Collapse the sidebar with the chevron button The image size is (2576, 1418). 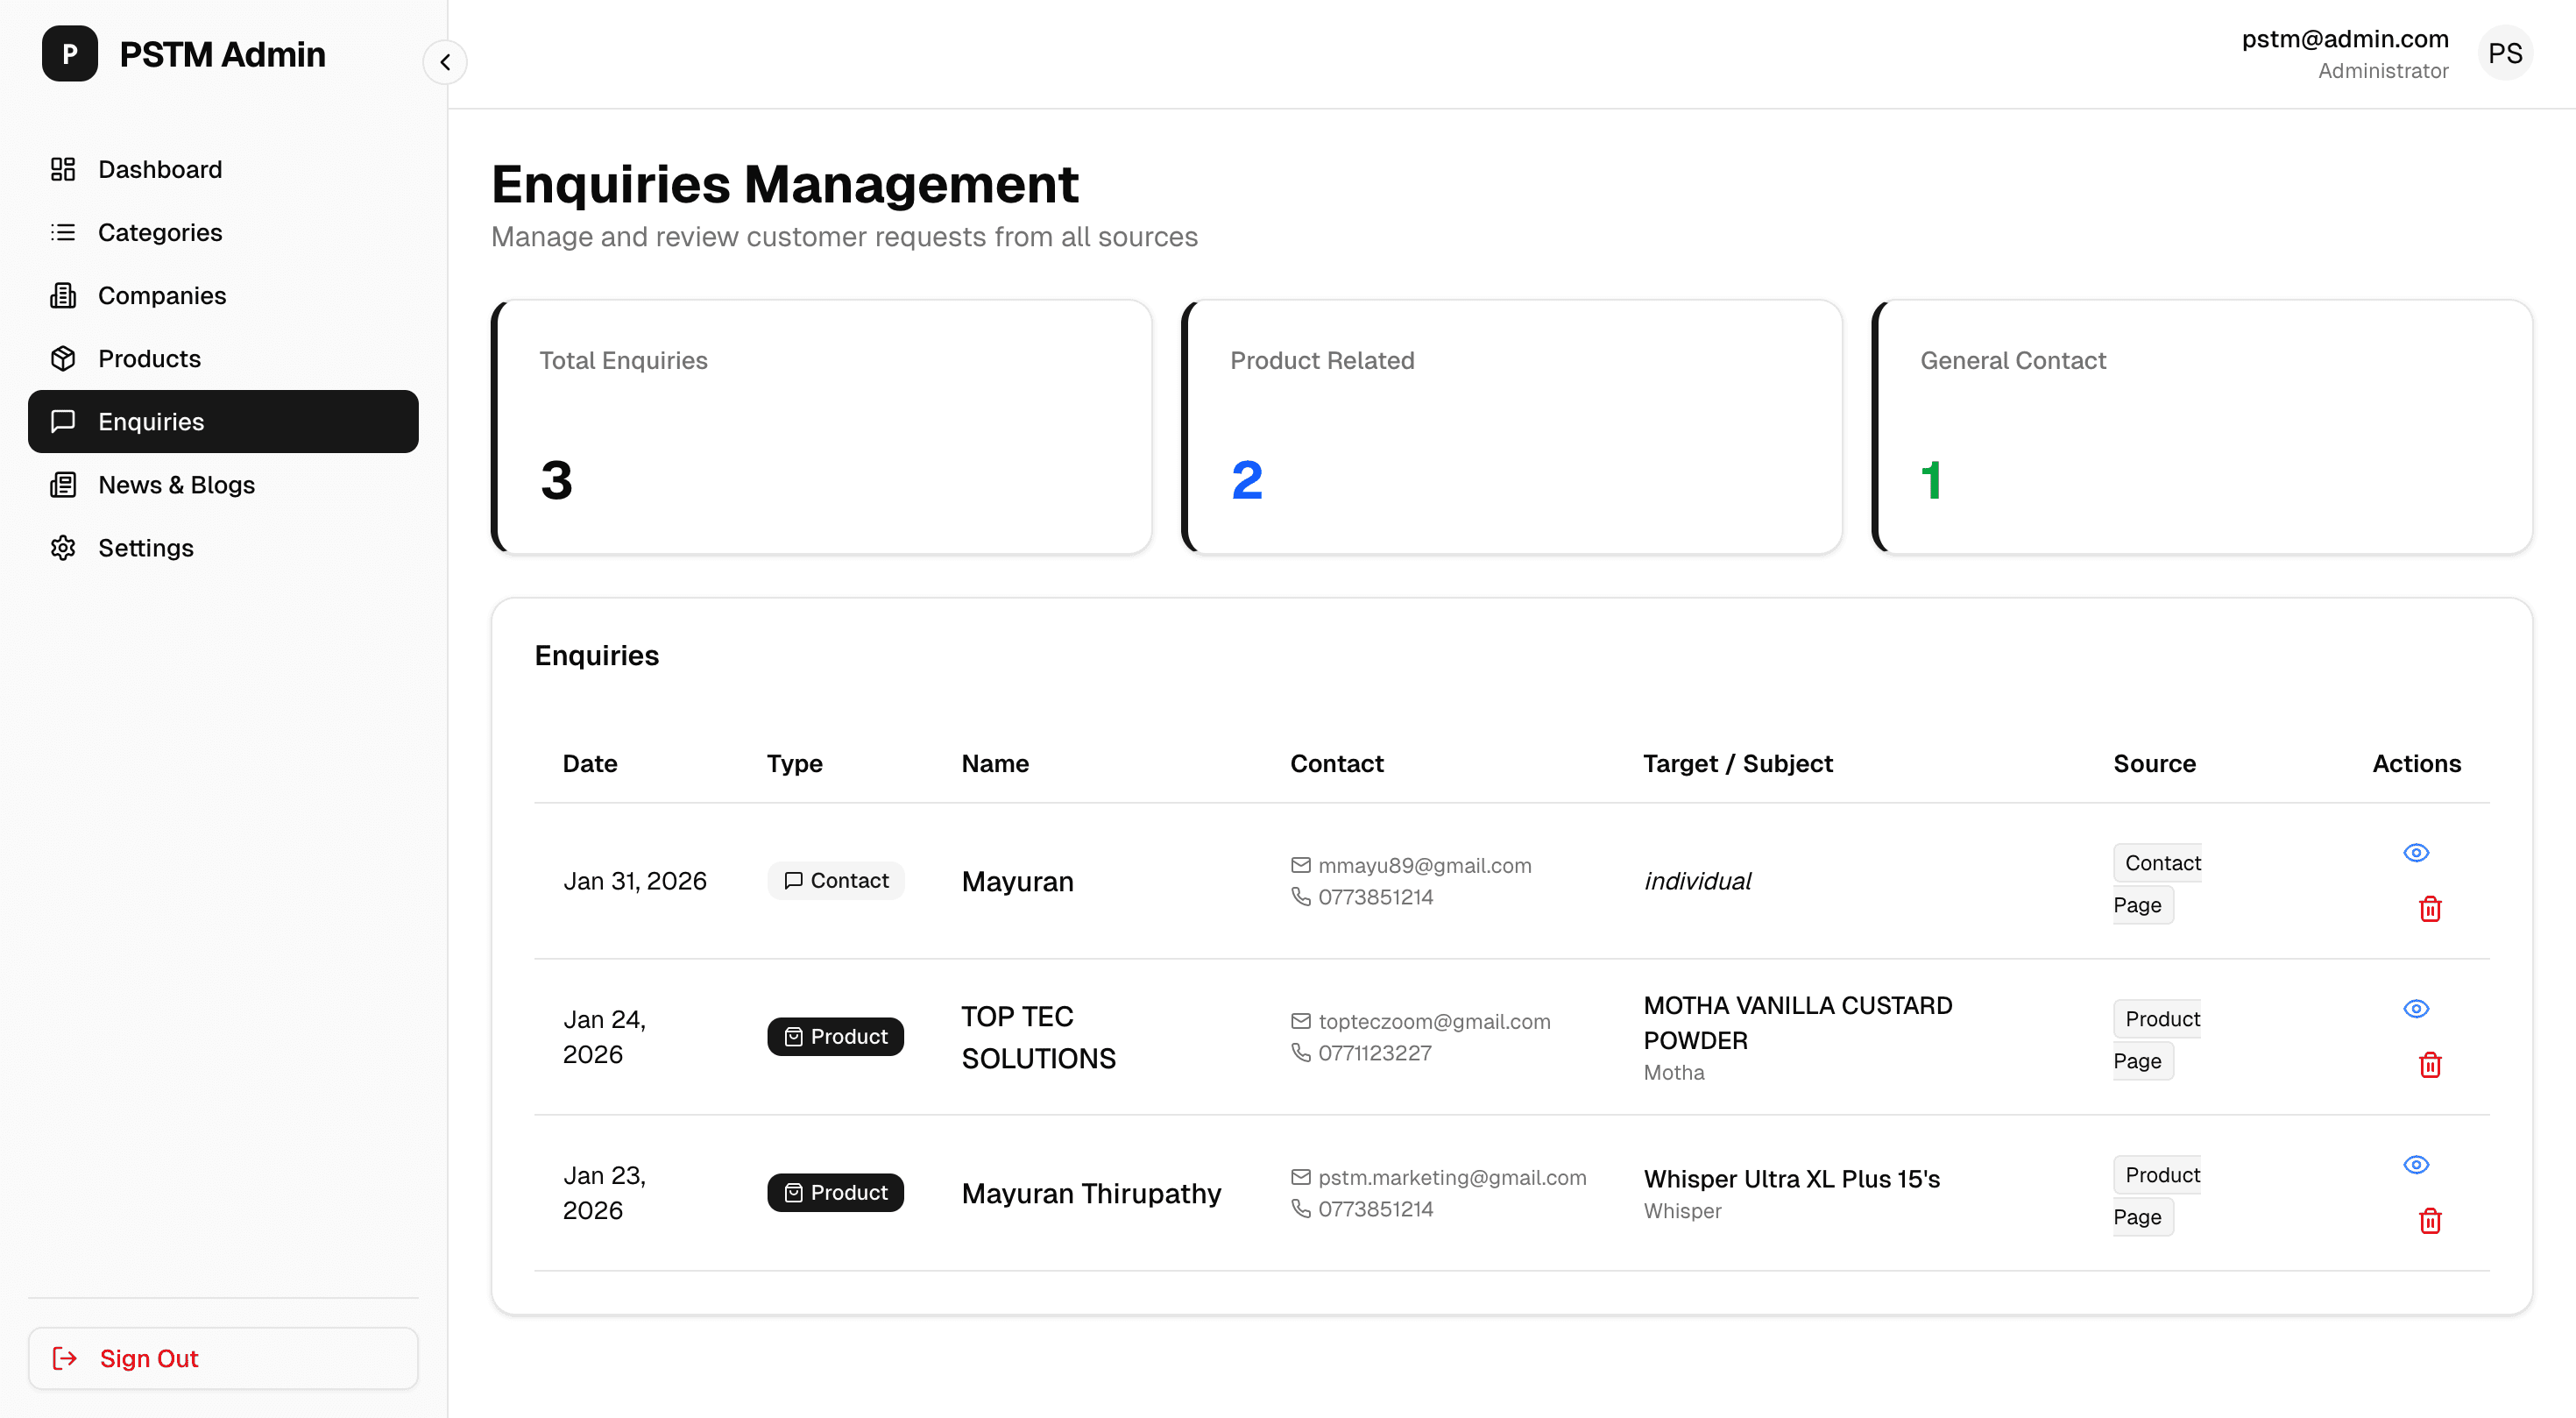pos(445,62)
